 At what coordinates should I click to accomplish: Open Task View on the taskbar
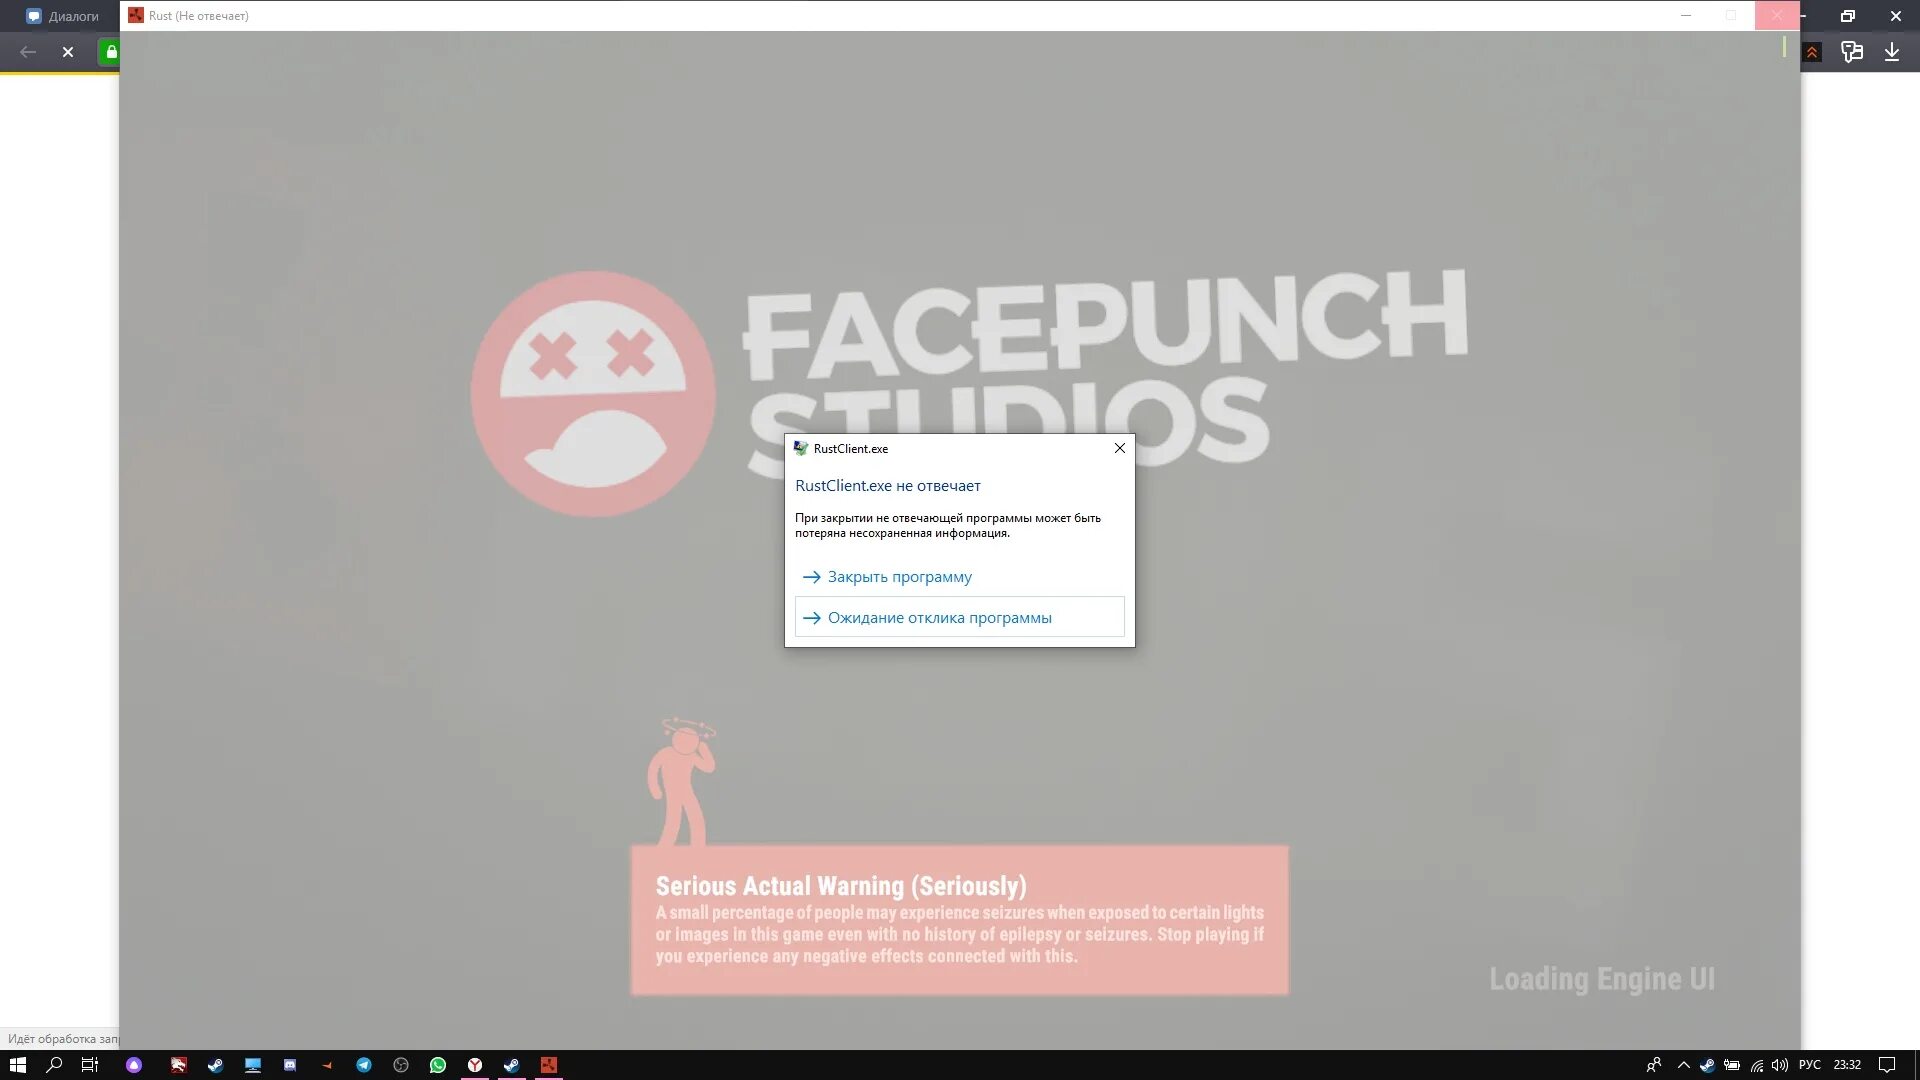coord(90,1065)
